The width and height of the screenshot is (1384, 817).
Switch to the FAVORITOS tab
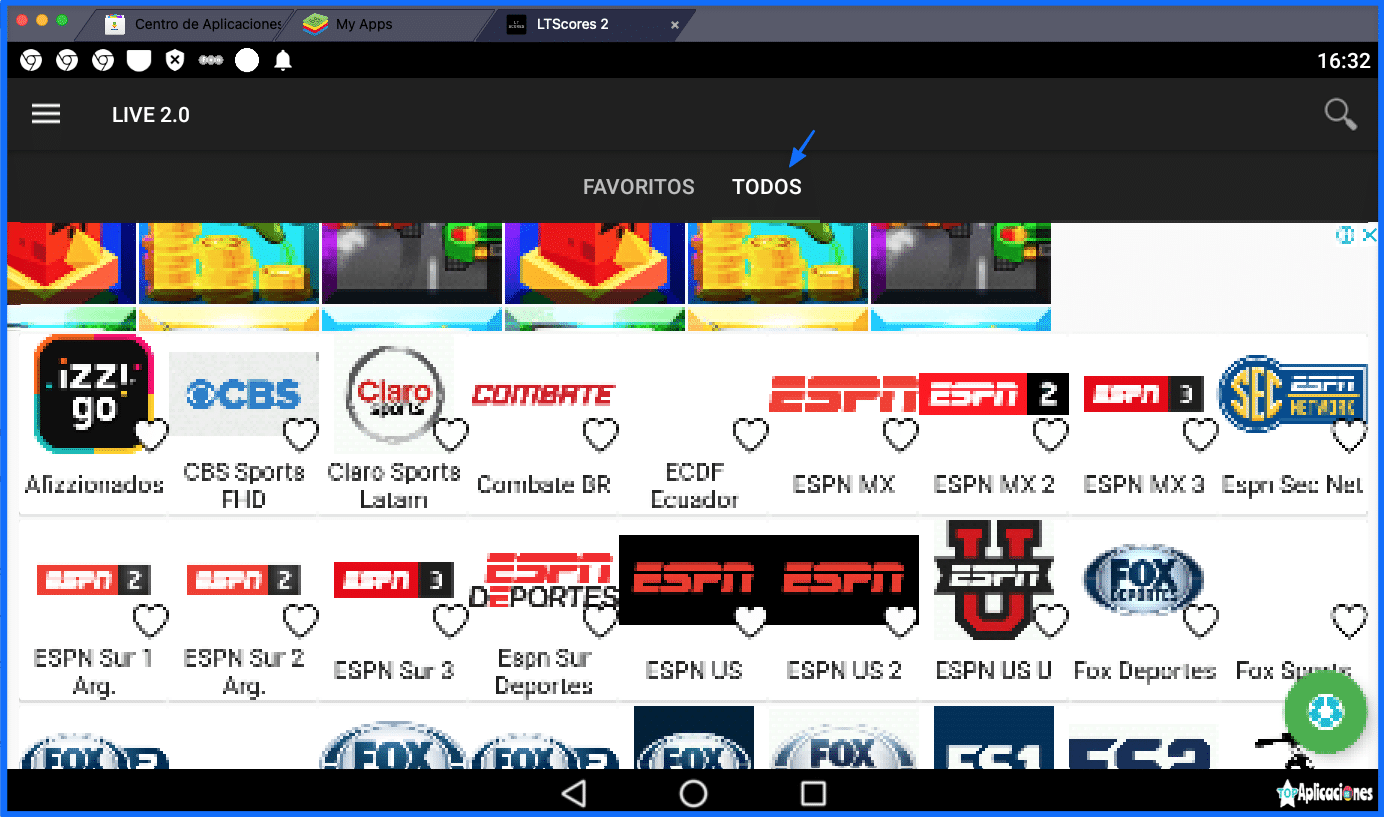click(x=638, y=187)
